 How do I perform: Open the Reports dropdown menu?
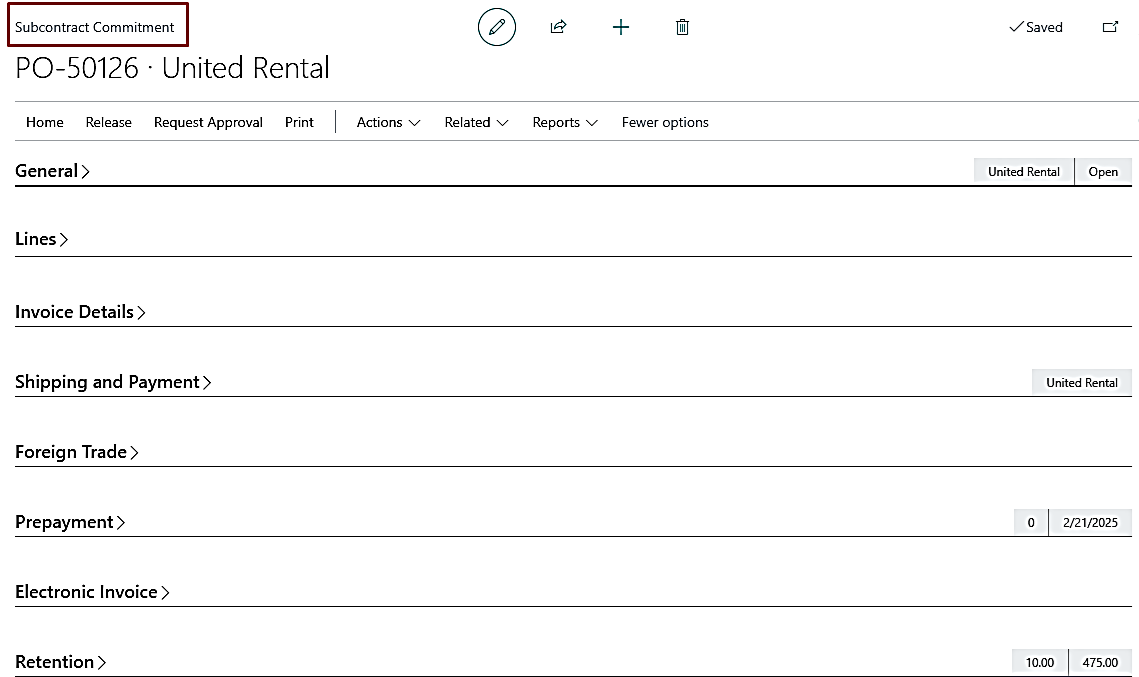565,122
